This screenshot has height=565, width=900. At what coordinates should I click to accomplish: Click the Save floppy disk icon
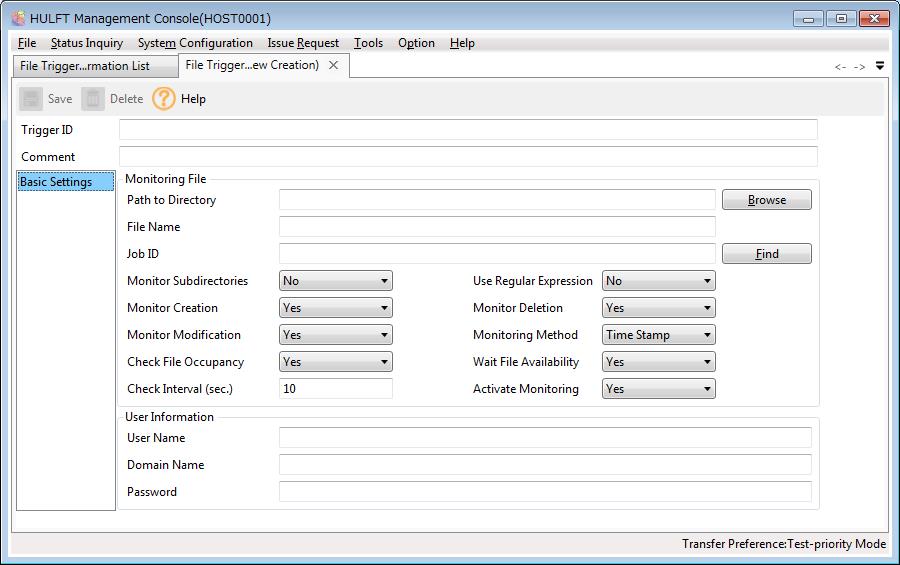[31, 99]
